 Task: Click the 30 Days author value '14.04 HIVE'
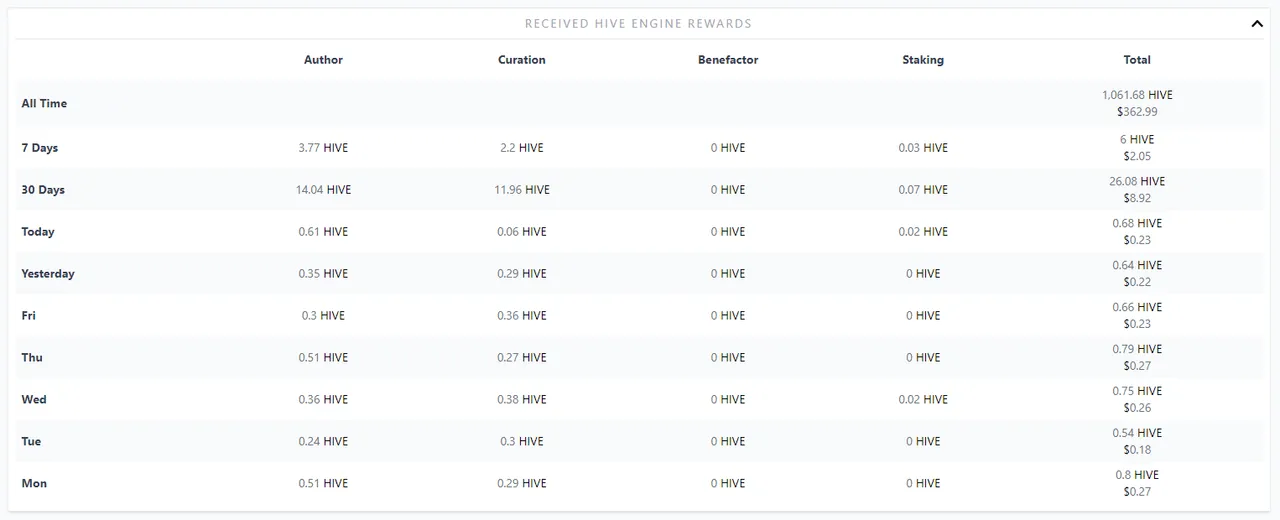(323, 190)
